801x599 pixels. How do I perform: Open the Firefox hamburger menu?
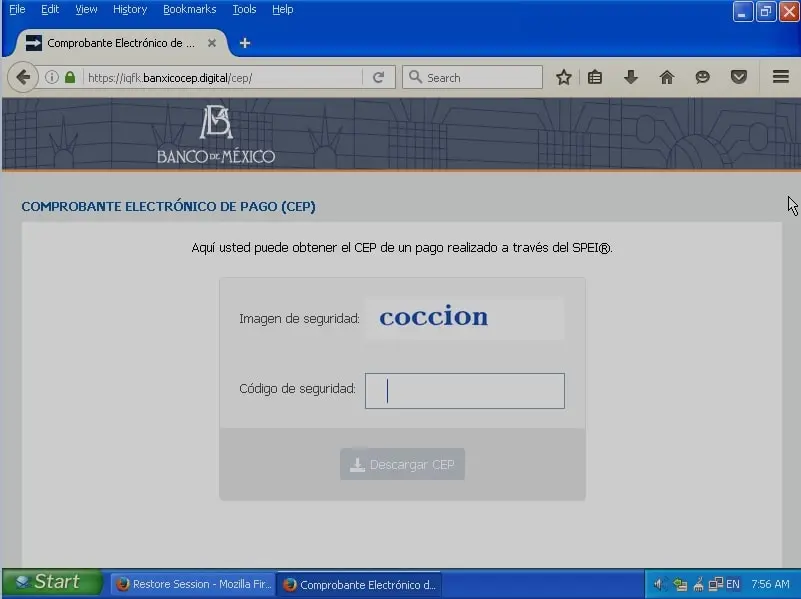pos(781,77)
